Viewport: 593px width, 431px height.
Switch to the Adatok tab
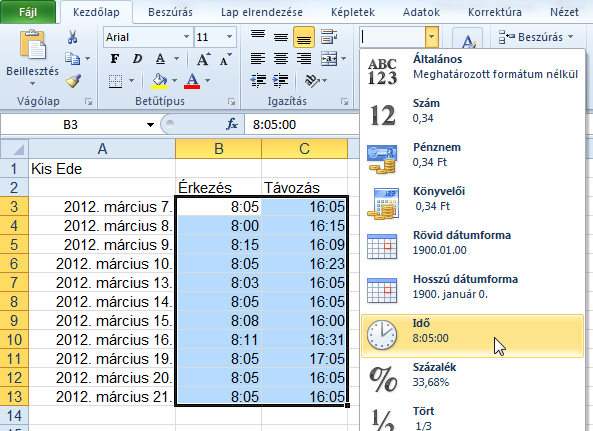pyautogui.click(x=421, y=12)
